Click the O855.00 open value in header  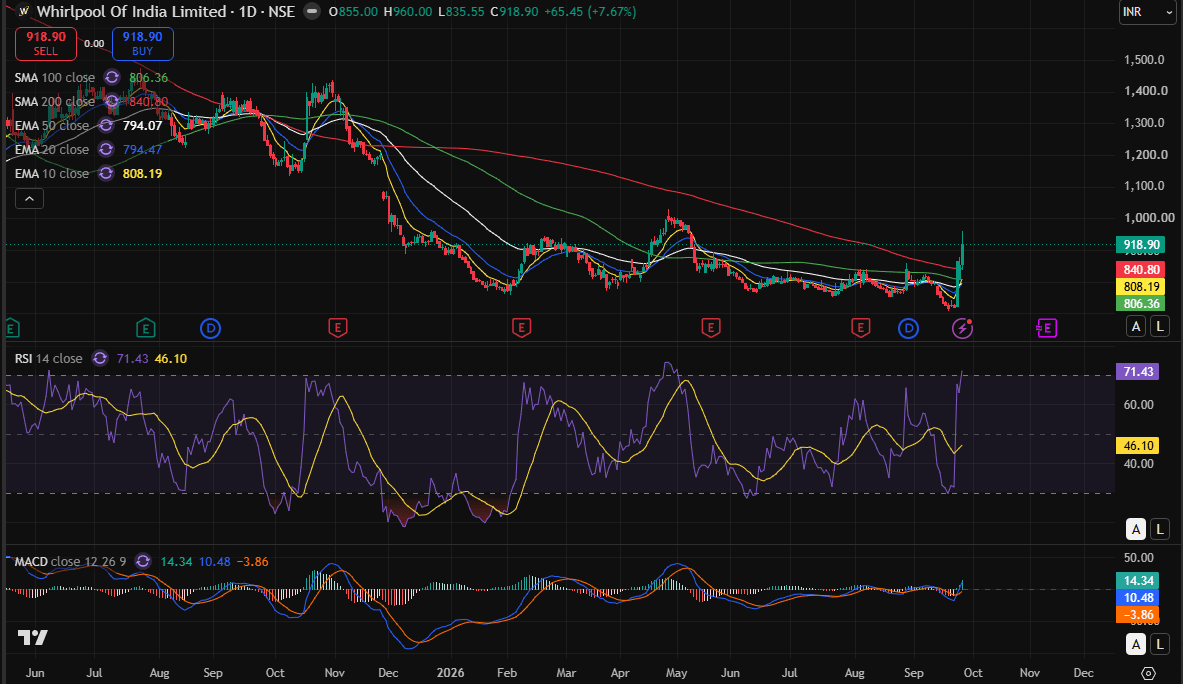pyautogui.click(x=353, y=11)
